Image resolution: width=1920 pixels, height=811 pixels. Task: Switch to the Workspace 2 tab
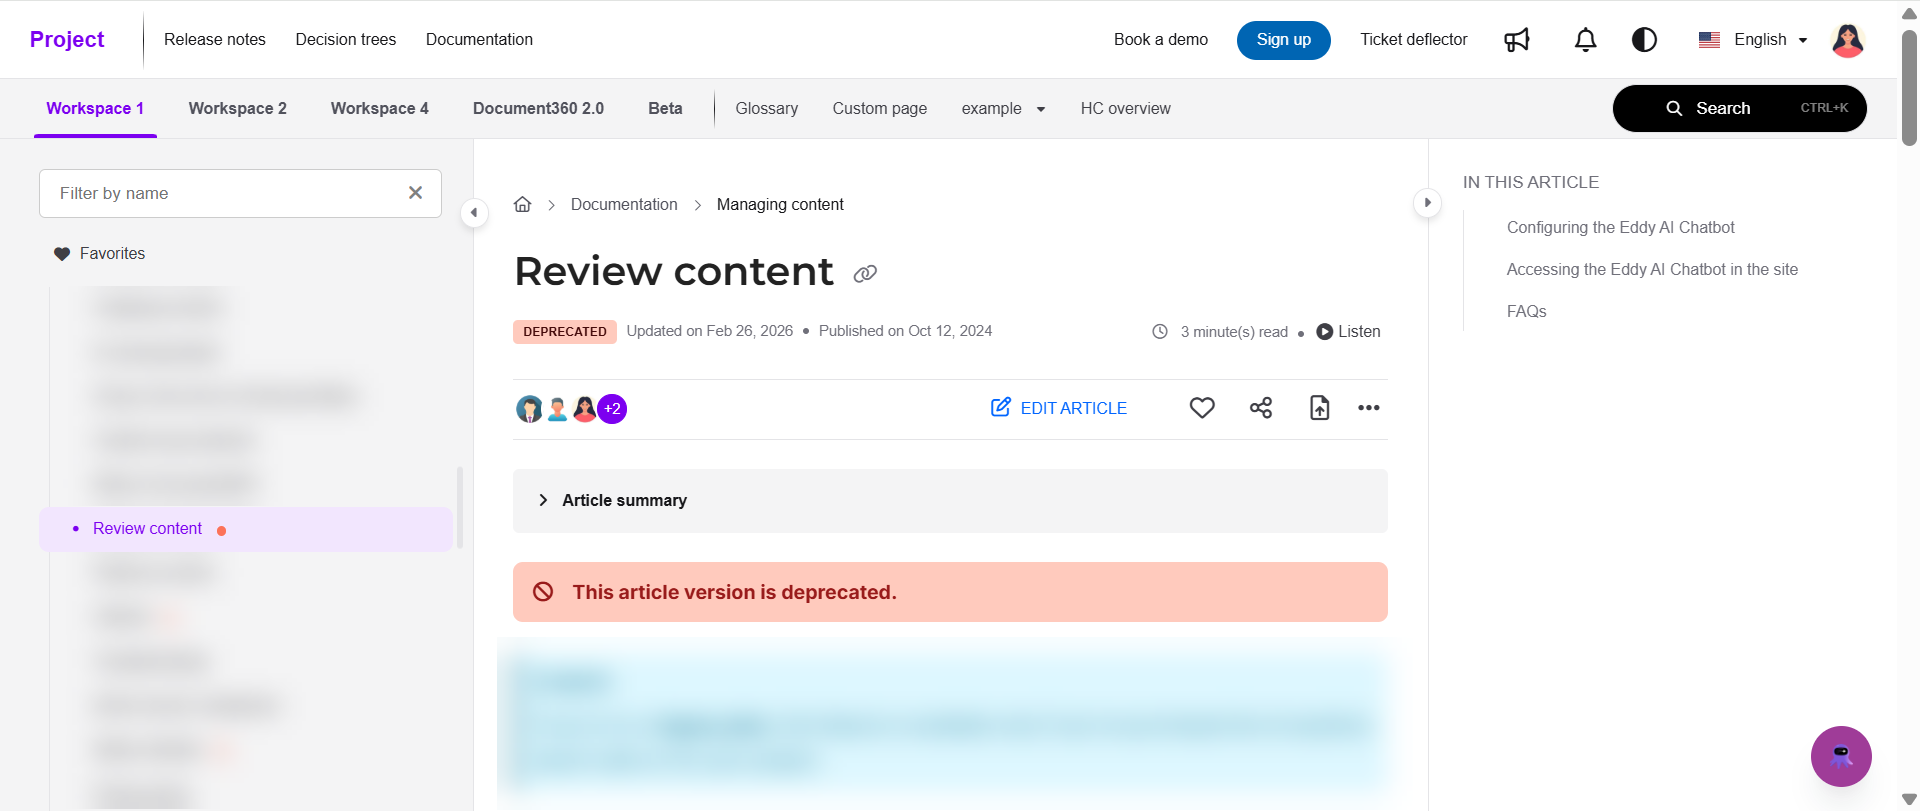(238, 108)
